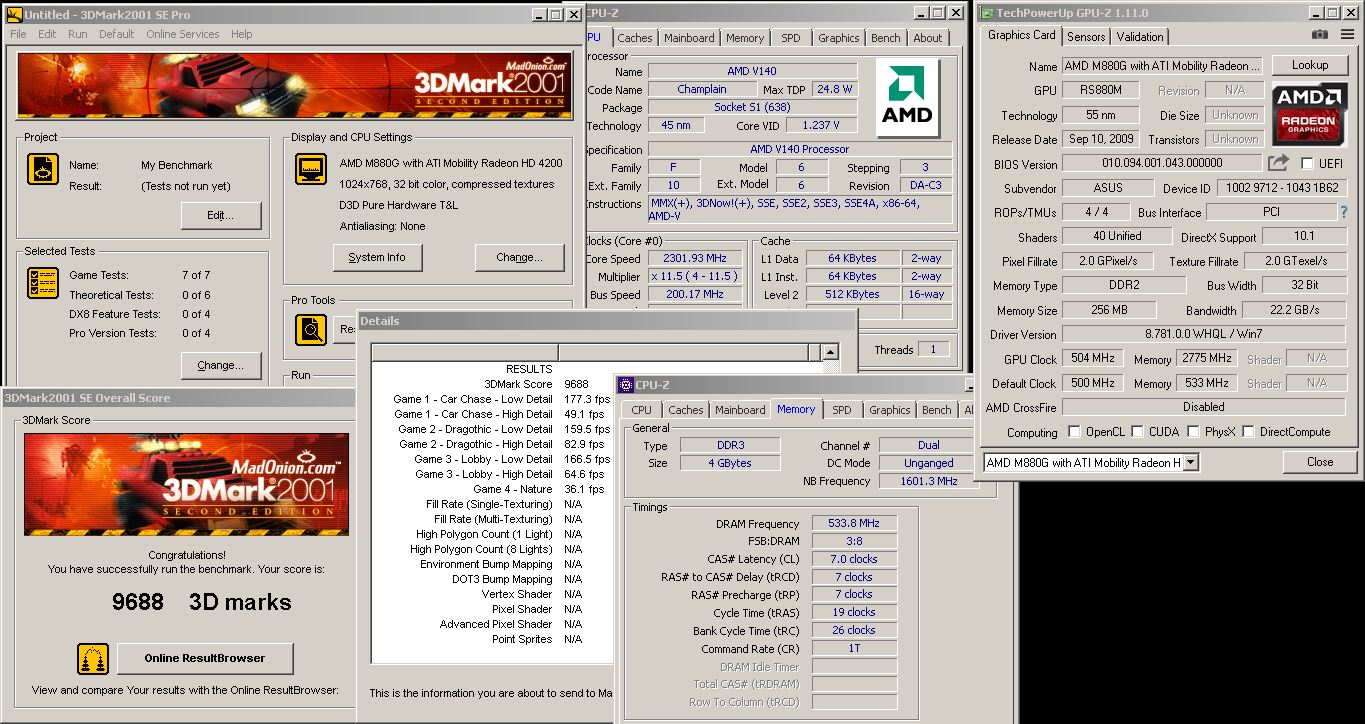Click the Details list scroll up arrow
The image size is (1365, 724).
[x=829, y=352]
